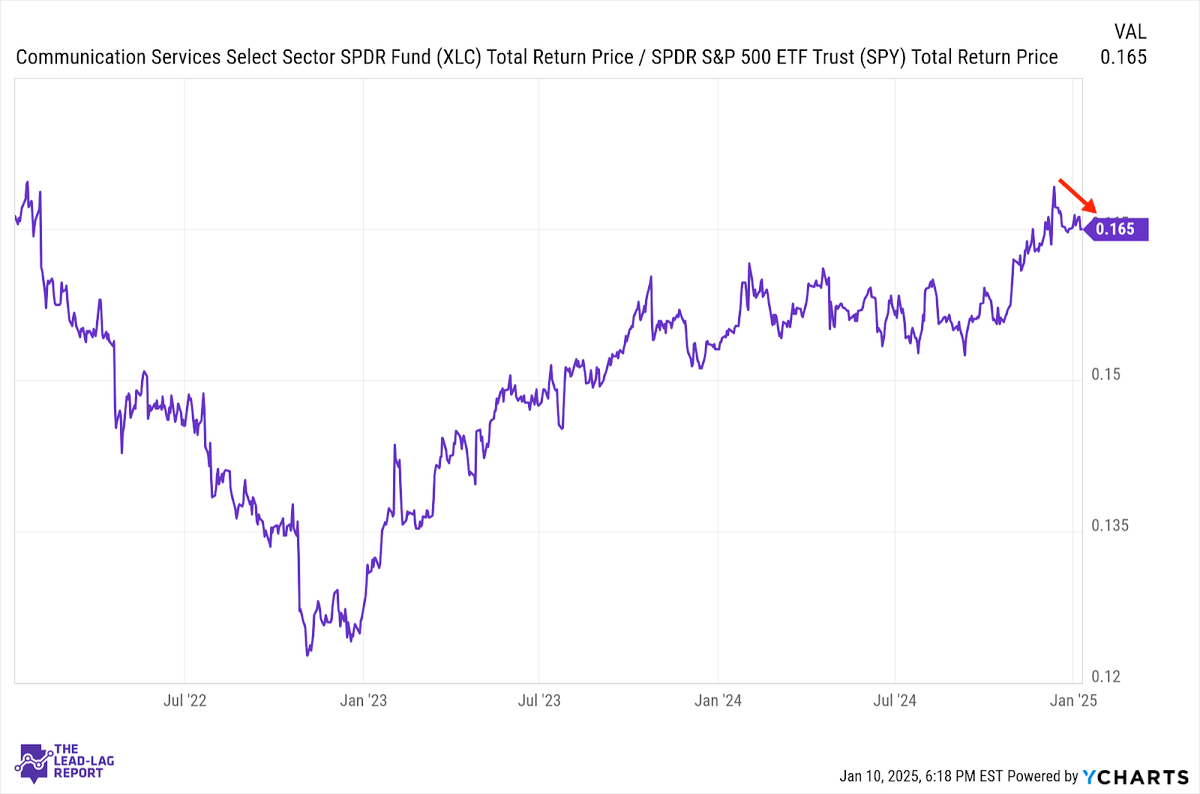Screen dimensions: 1200x794
Task: Select the Jan '25 x-axis label
Action: tap(1076, 699)
